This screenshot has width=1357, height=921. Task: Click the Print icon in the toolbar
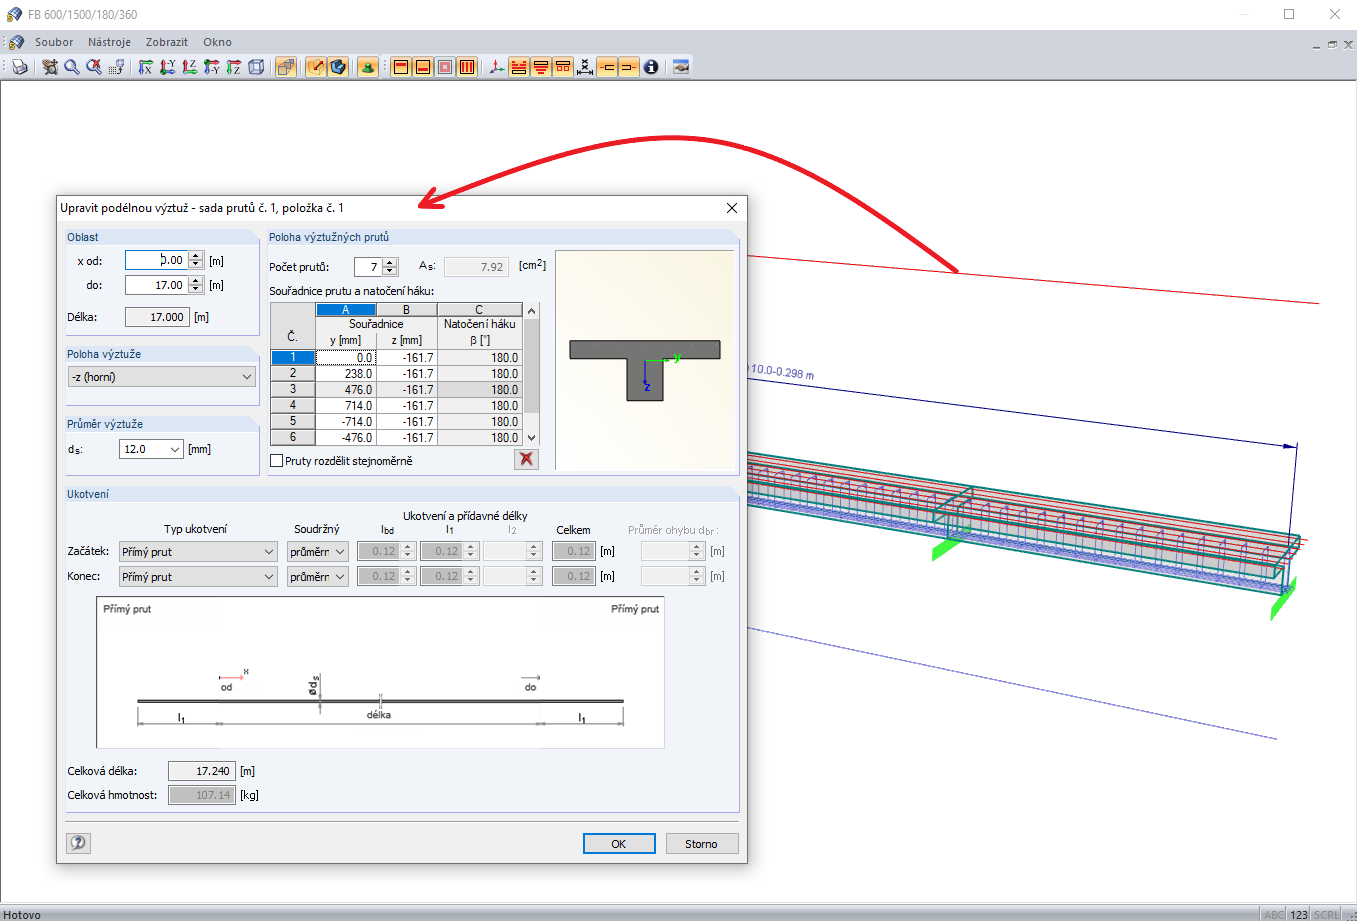pos(19,67)
